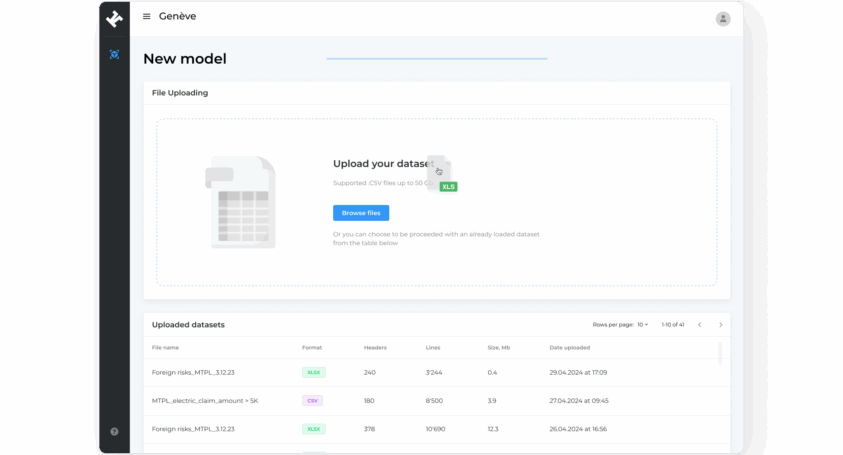Viewport: 843px width, 455px height.
Task: Select the blue model icon in sidebar
Action: (x=114, y=54)
